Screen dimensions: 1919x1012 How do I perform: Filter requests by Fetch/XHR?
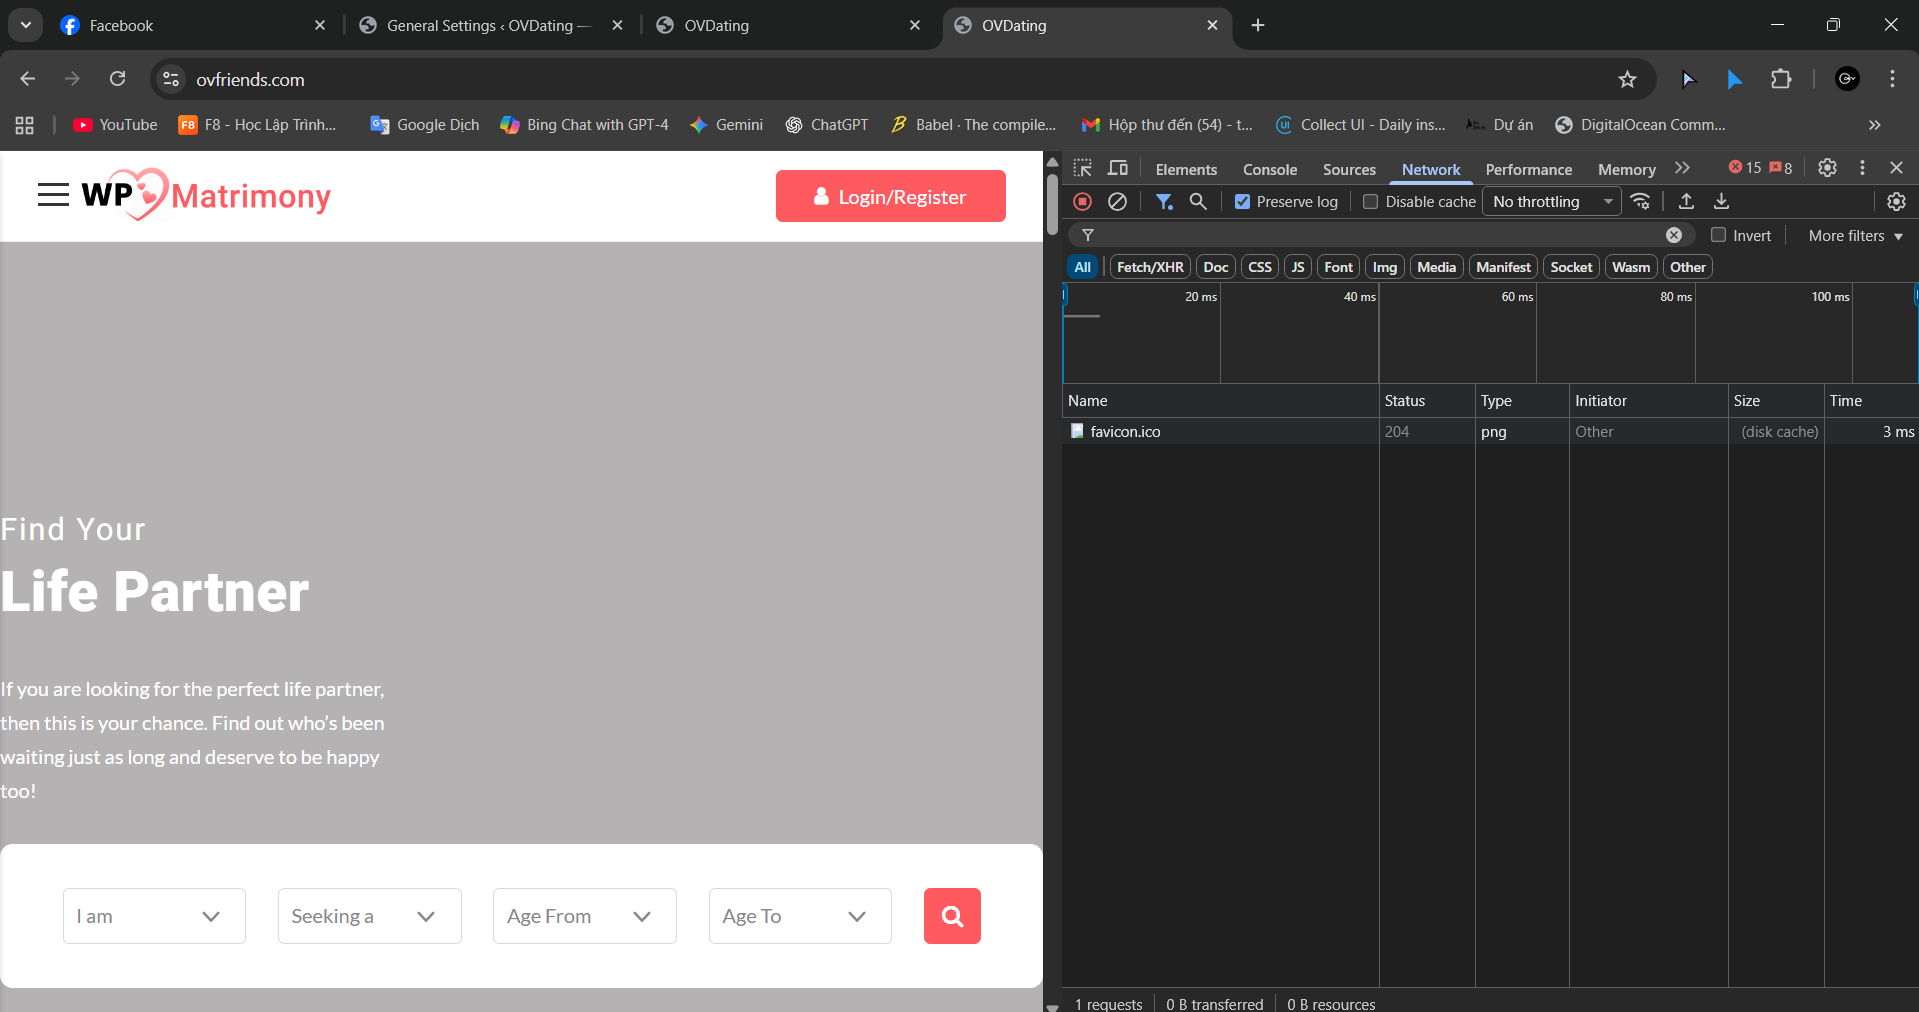pos(1149,267)
